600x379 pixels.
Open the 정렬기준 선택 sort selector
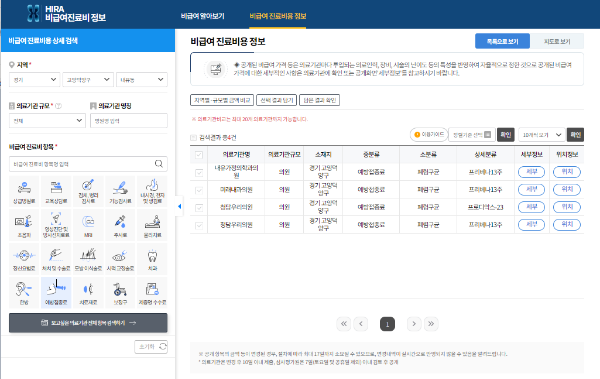[x=472, y=135]
